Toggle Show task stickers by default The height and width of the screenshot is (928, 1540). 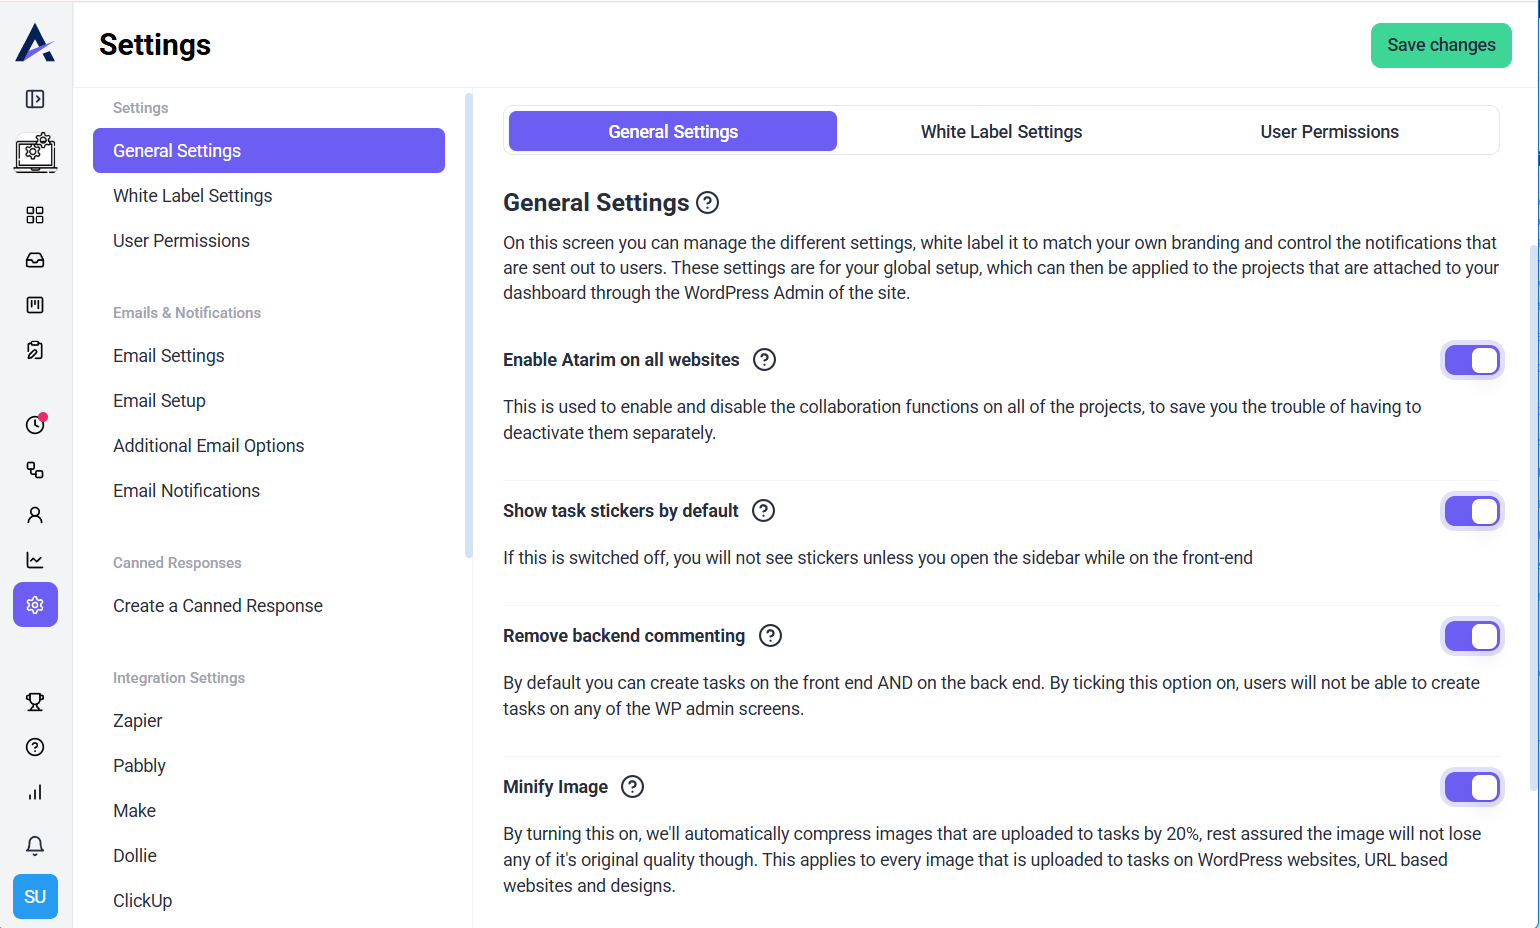pos(1472,511)
